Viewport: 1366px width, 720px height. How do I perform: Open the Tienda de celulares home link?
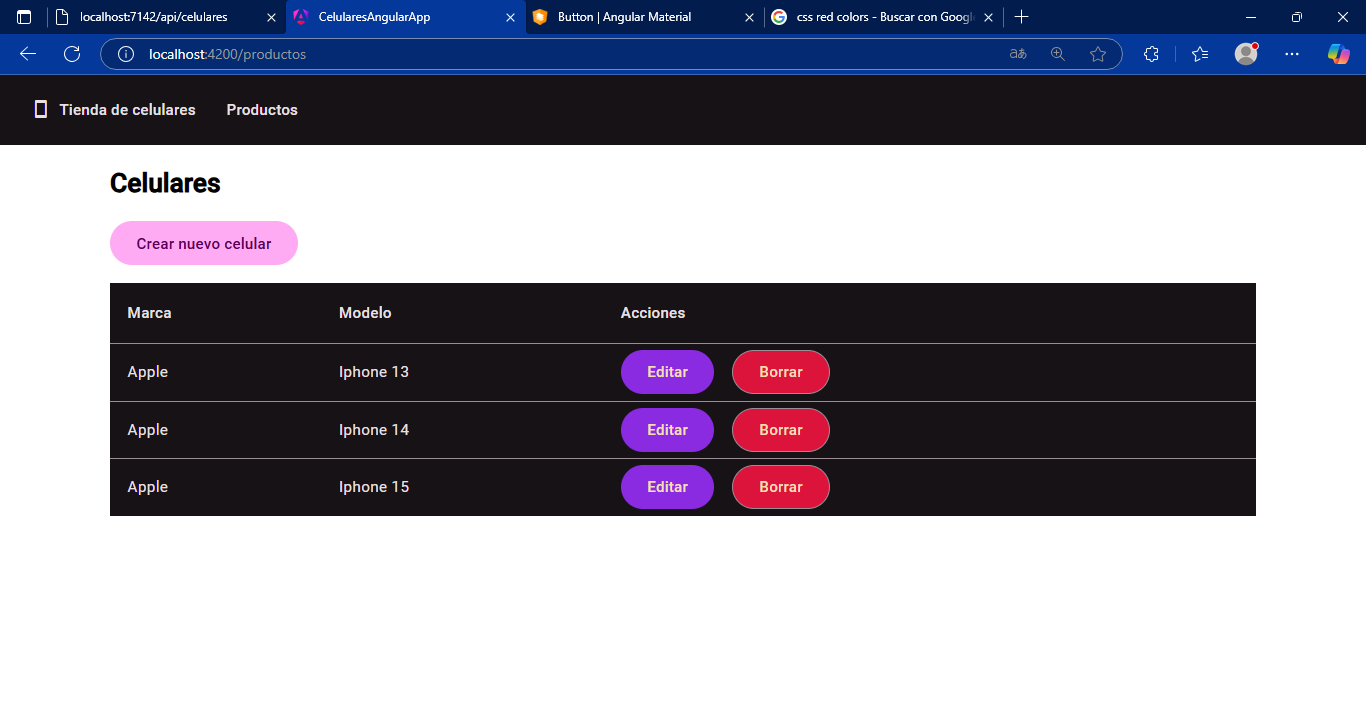pyautogui.click(x=127, y=110)
